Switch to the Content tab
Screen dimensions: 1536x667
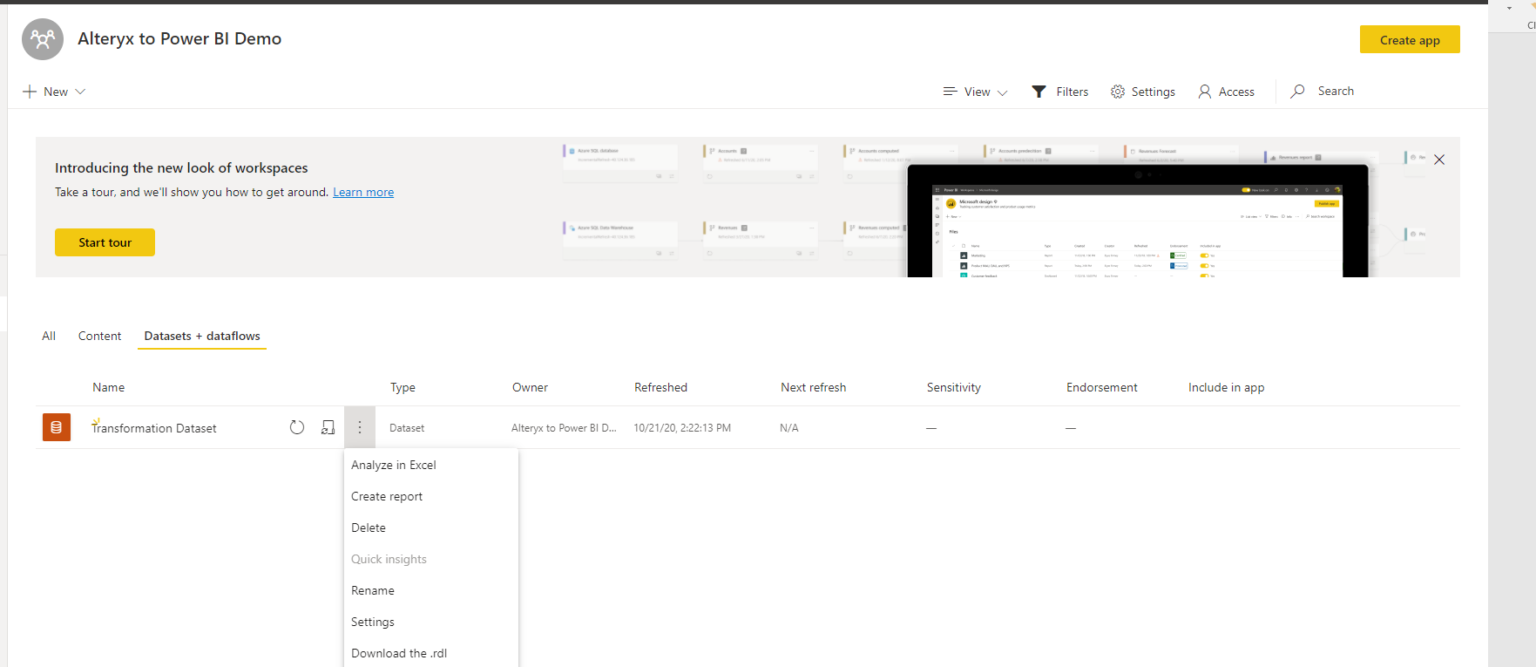point(100,336)
